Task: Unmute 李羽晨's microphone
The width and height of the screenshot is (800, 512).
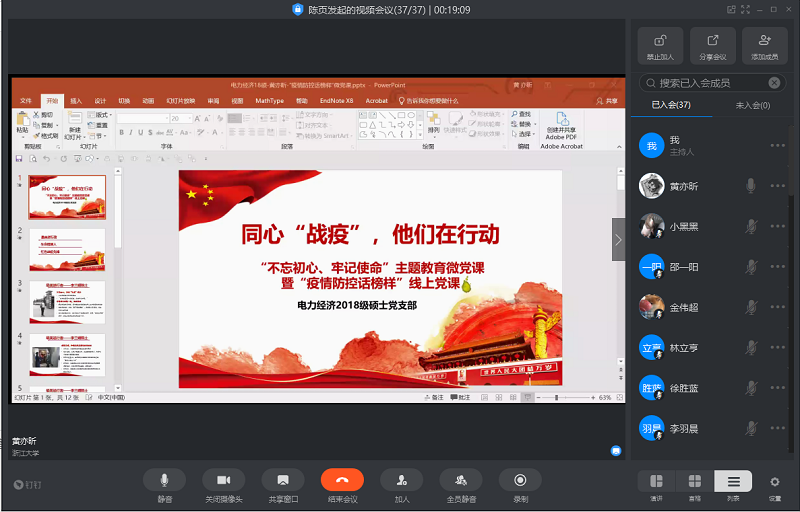Action: (x=751, y=428)
